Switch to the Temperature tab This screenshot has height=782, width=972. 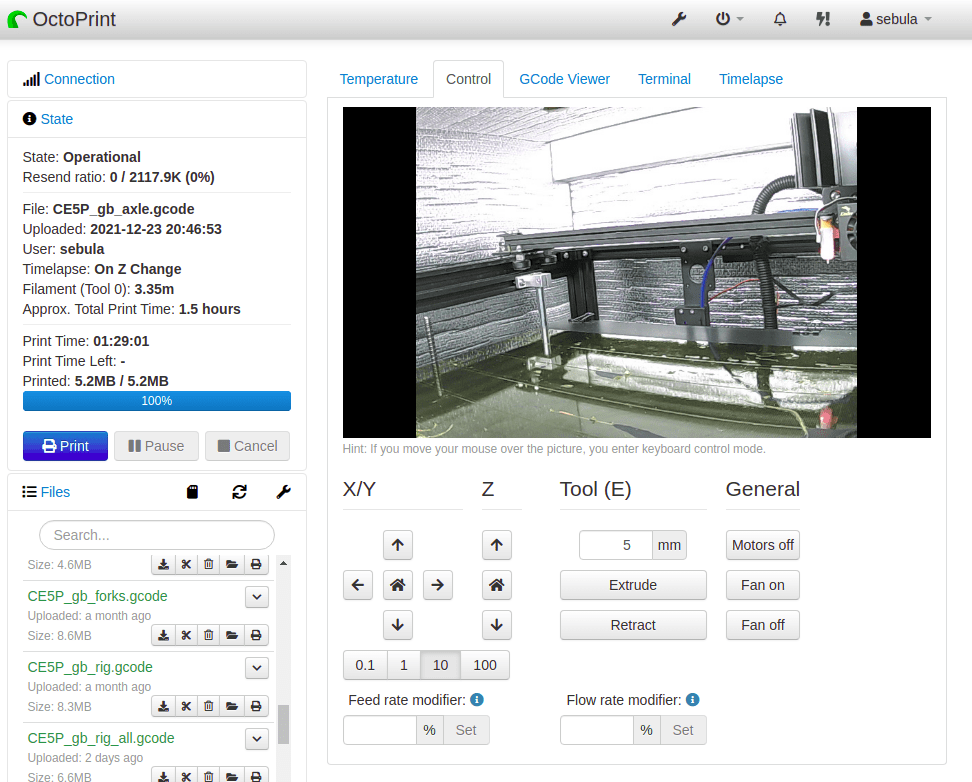coord(379,79)
